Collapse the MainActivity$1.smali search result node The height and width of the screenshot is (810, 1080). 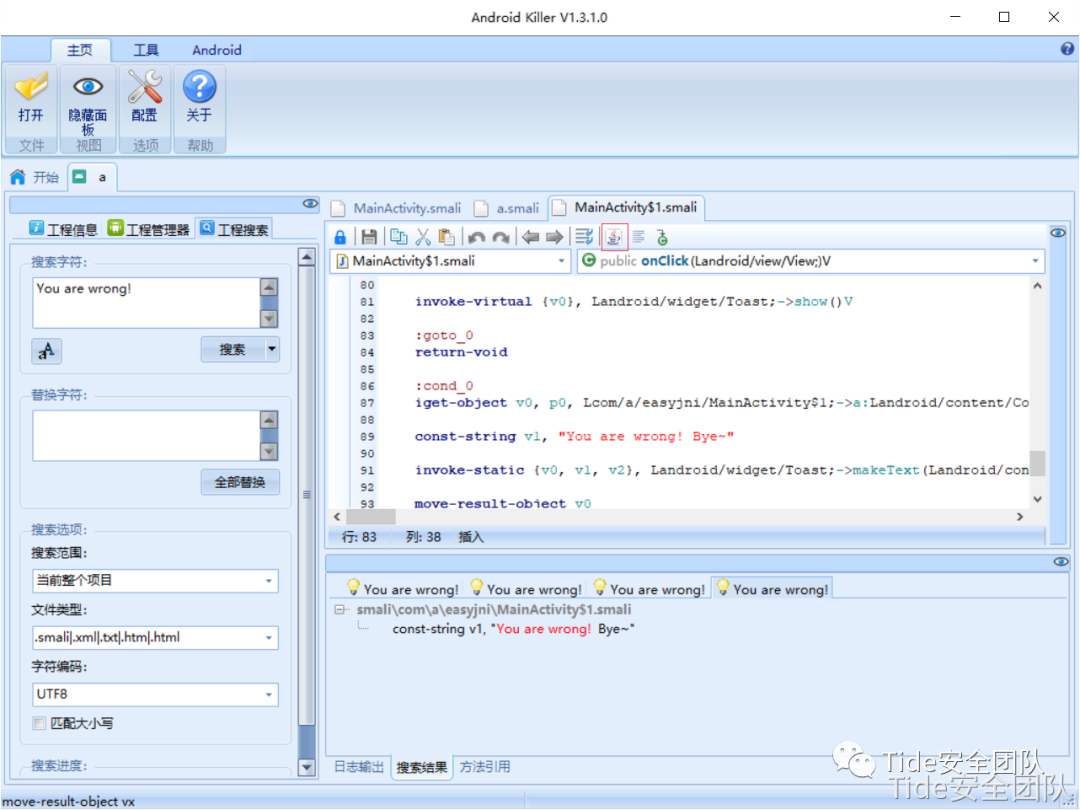[x=340, y=610]
